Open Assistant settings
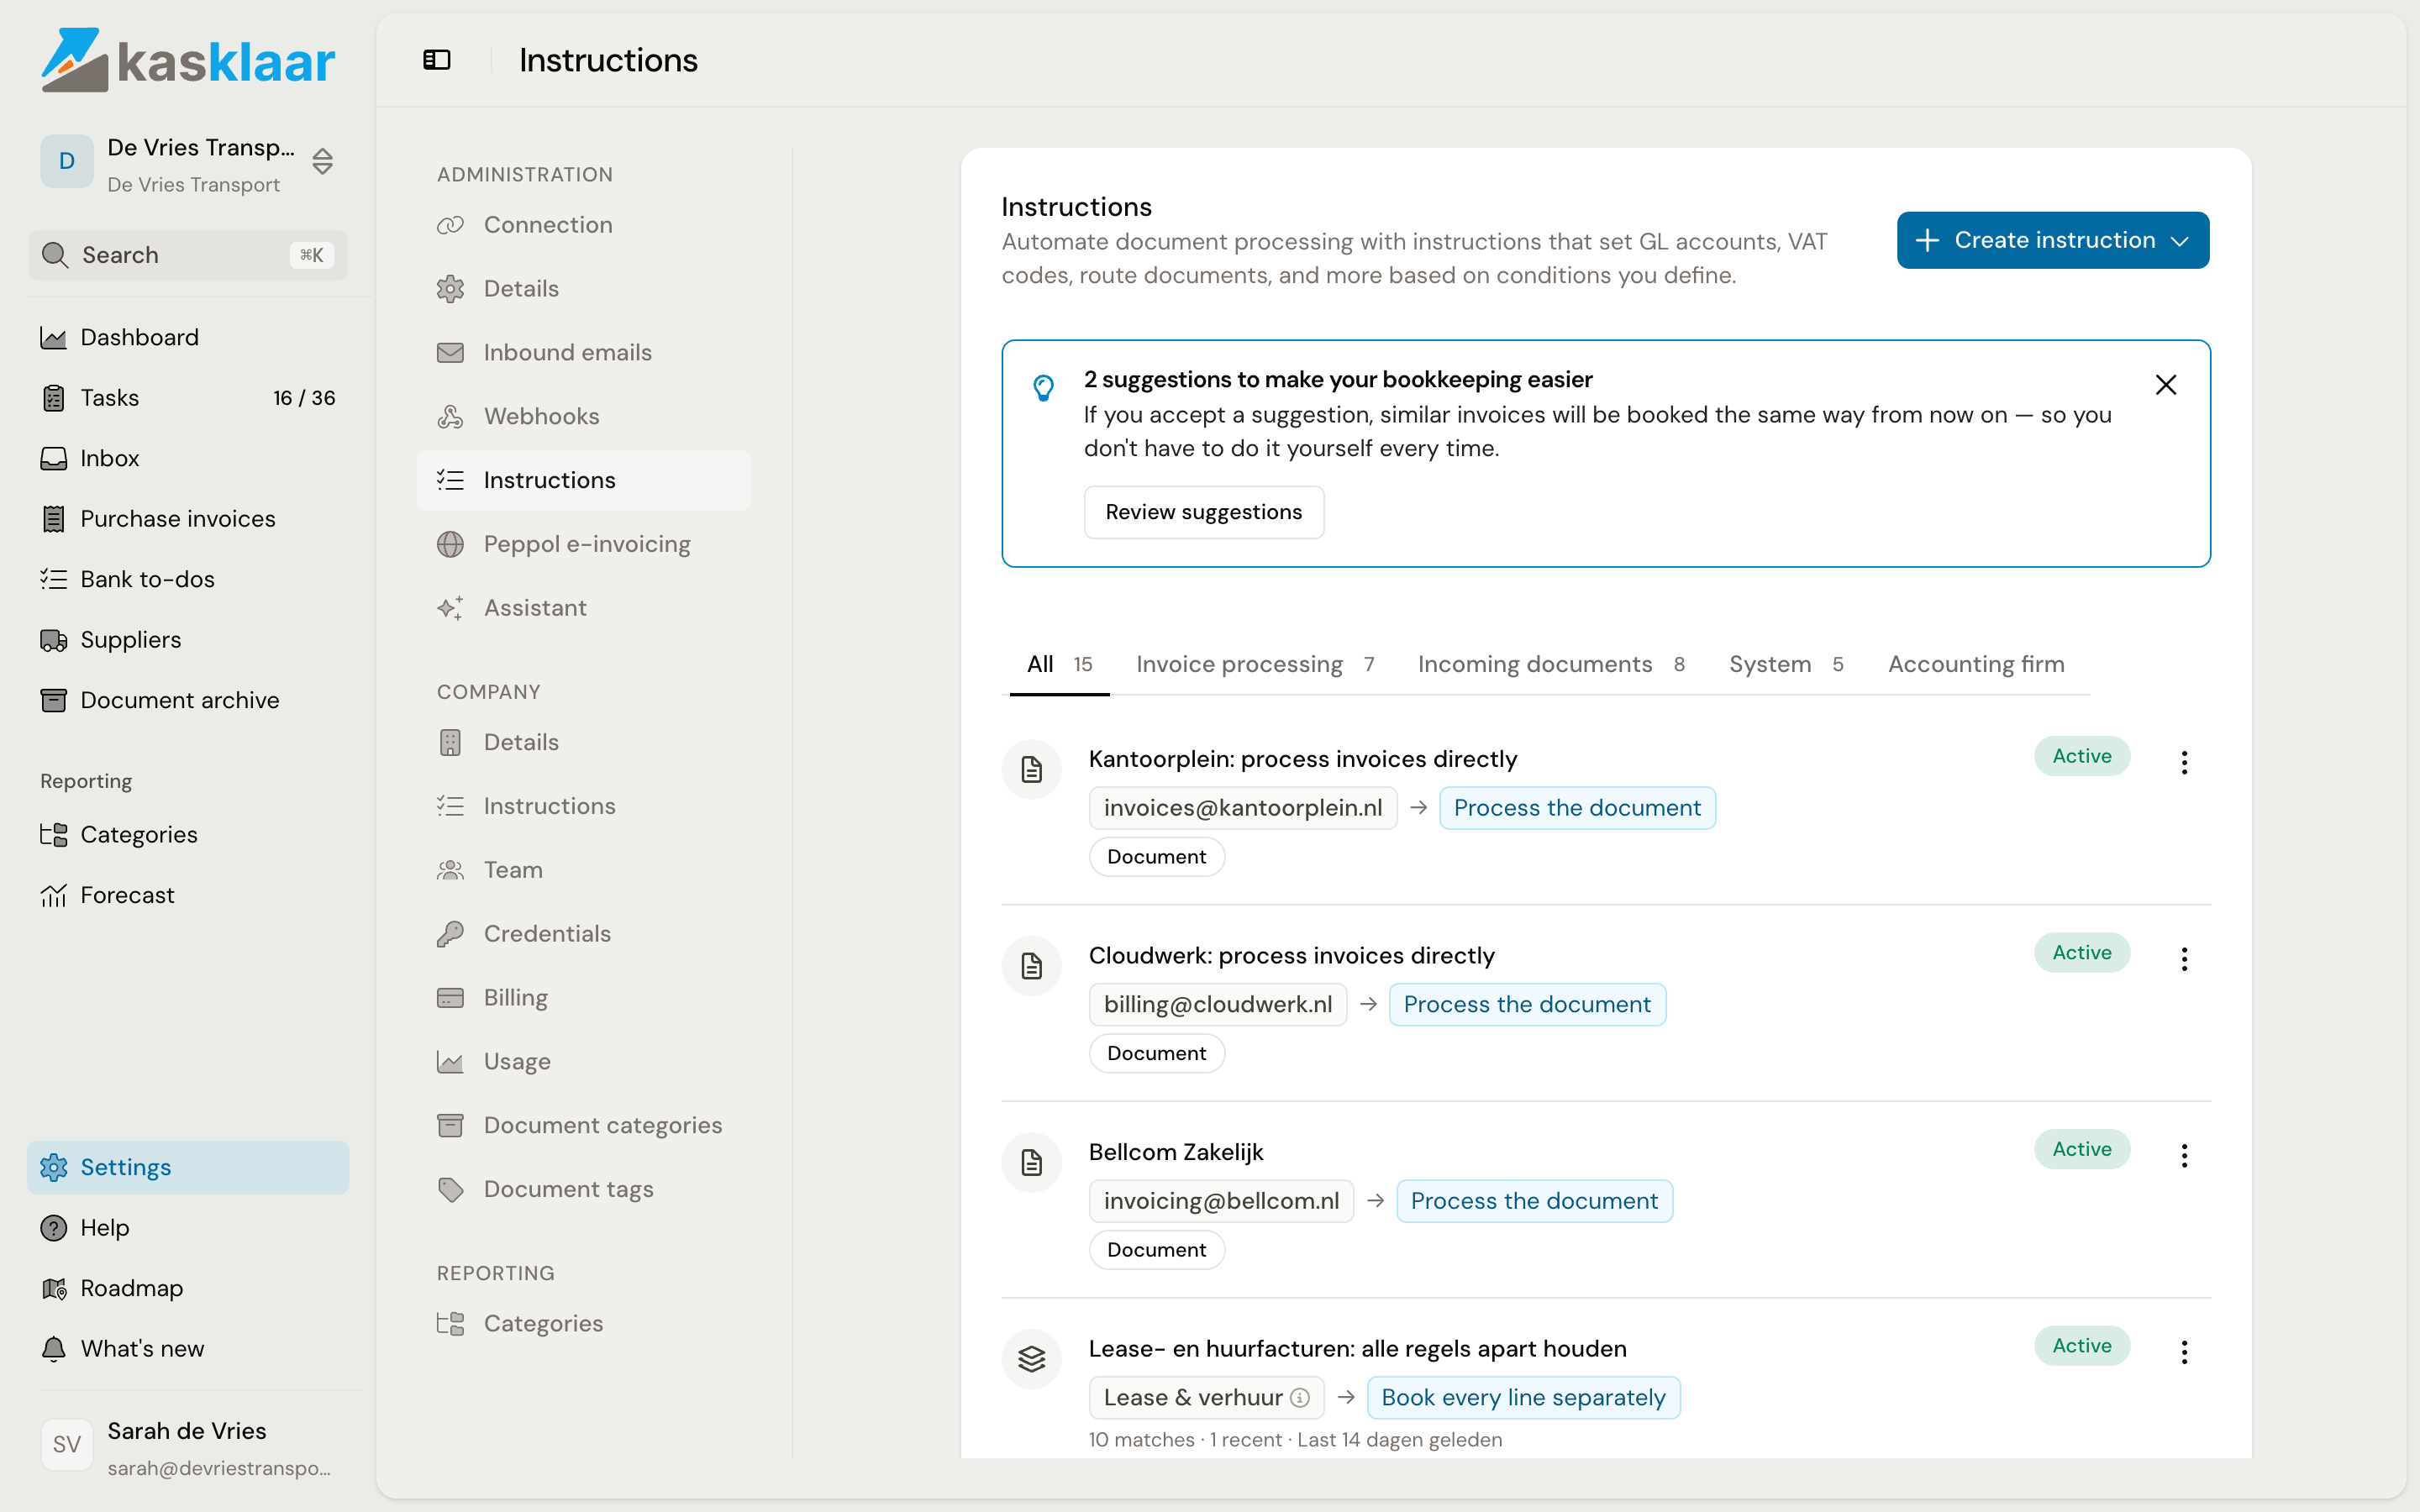2420x1512 pixels. (x=584, y=608)
